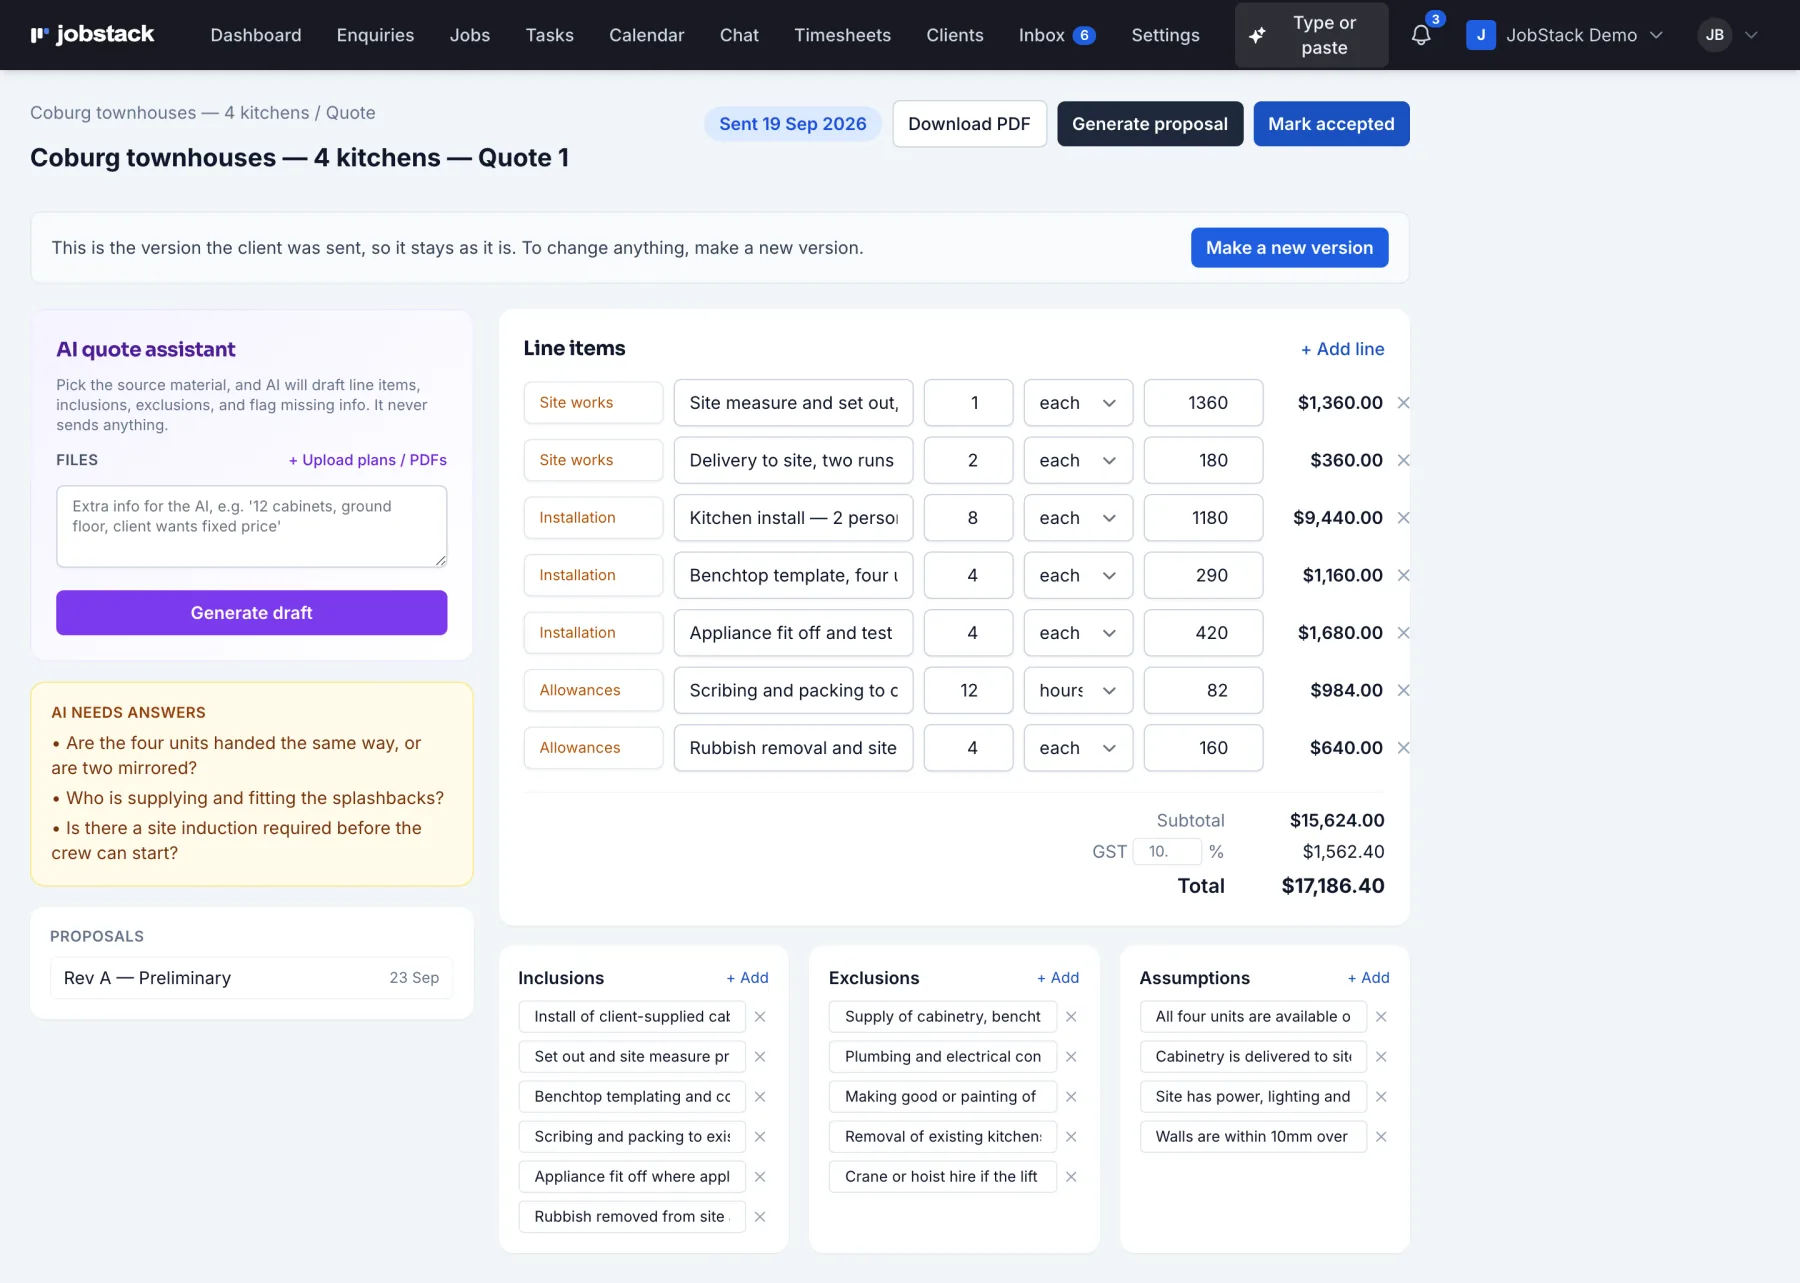Delete the Benchtop template line
Image resolution: width=1800 pixels, height=1283 pixels.
click(1403, 575)
